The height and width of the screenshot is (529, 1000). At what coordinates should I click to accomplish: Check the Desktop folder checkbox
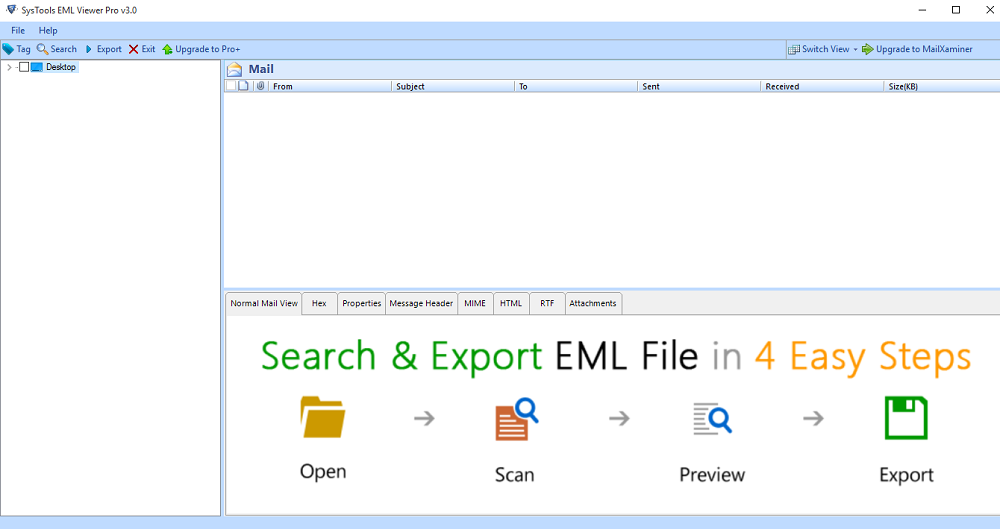tap(24, 67)
